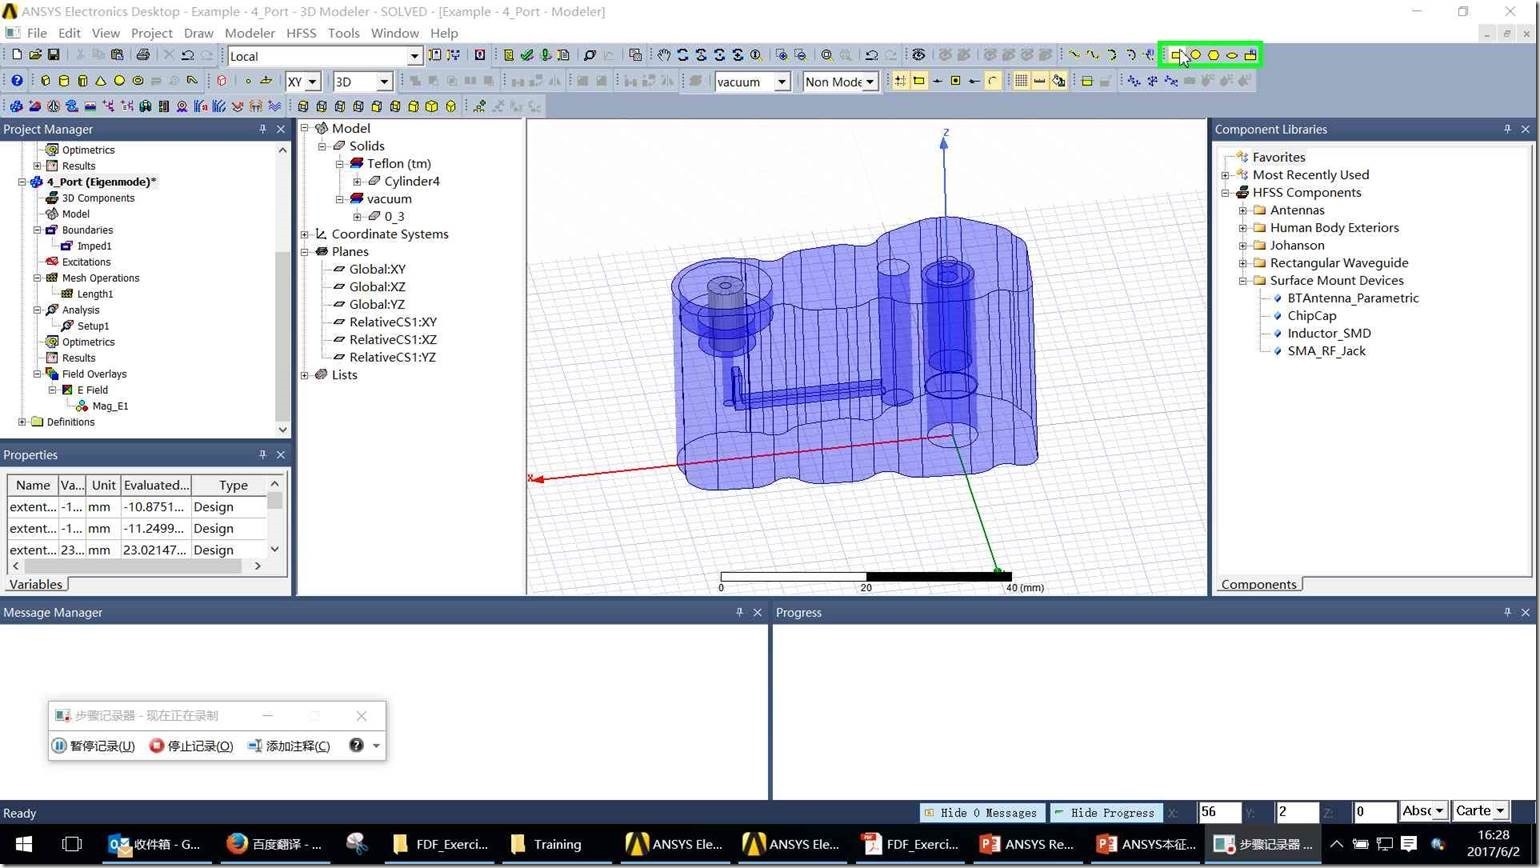1540x868 pixels.
Task: Select Mag_E1 in Field Overlays
Action: pyautogui.click(x=109, y=406)
